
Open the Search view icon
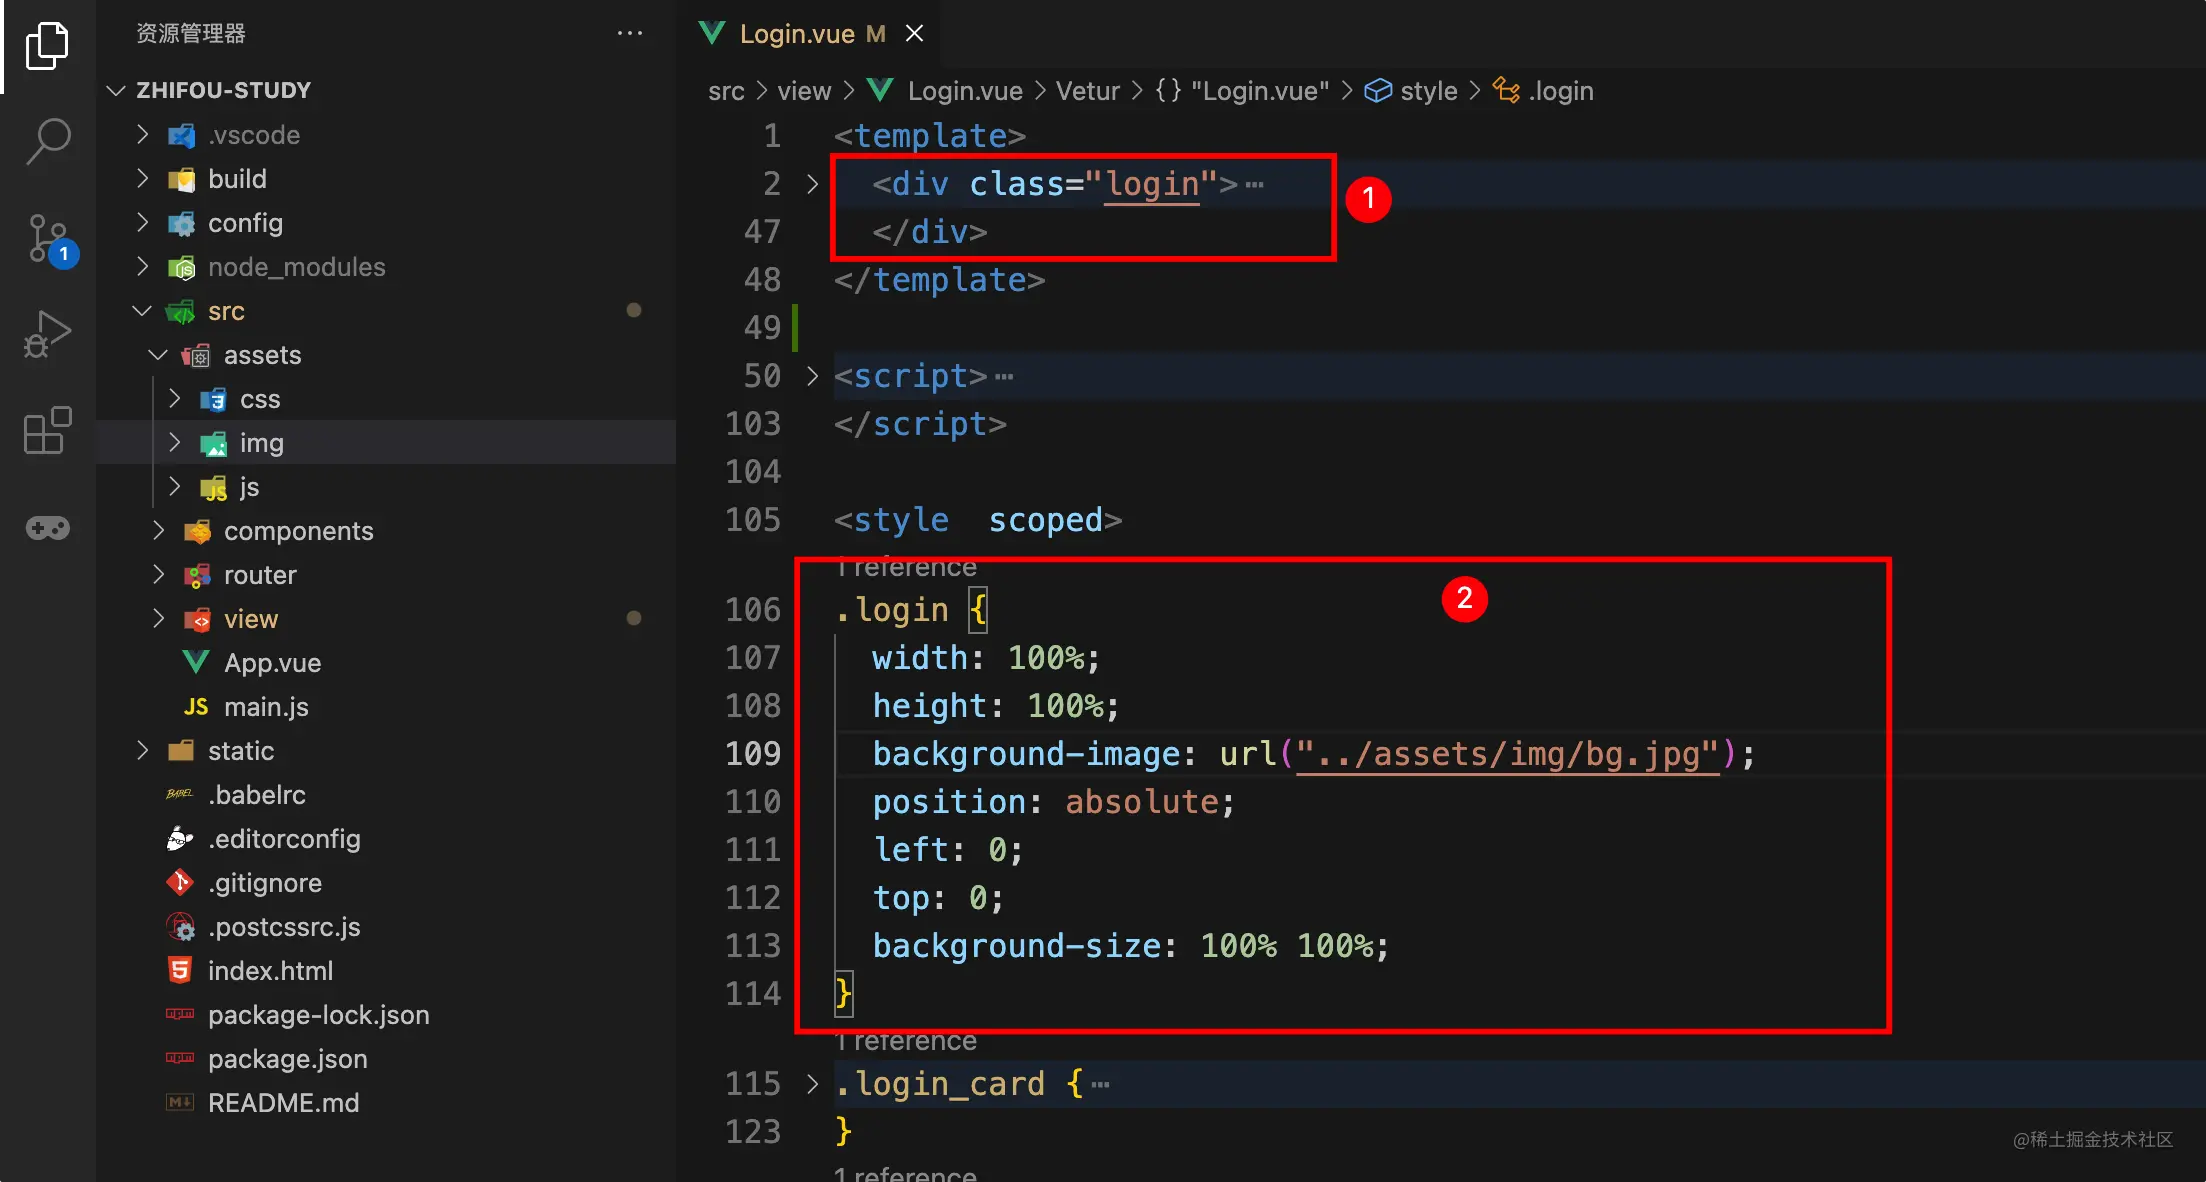click(47, 141)
